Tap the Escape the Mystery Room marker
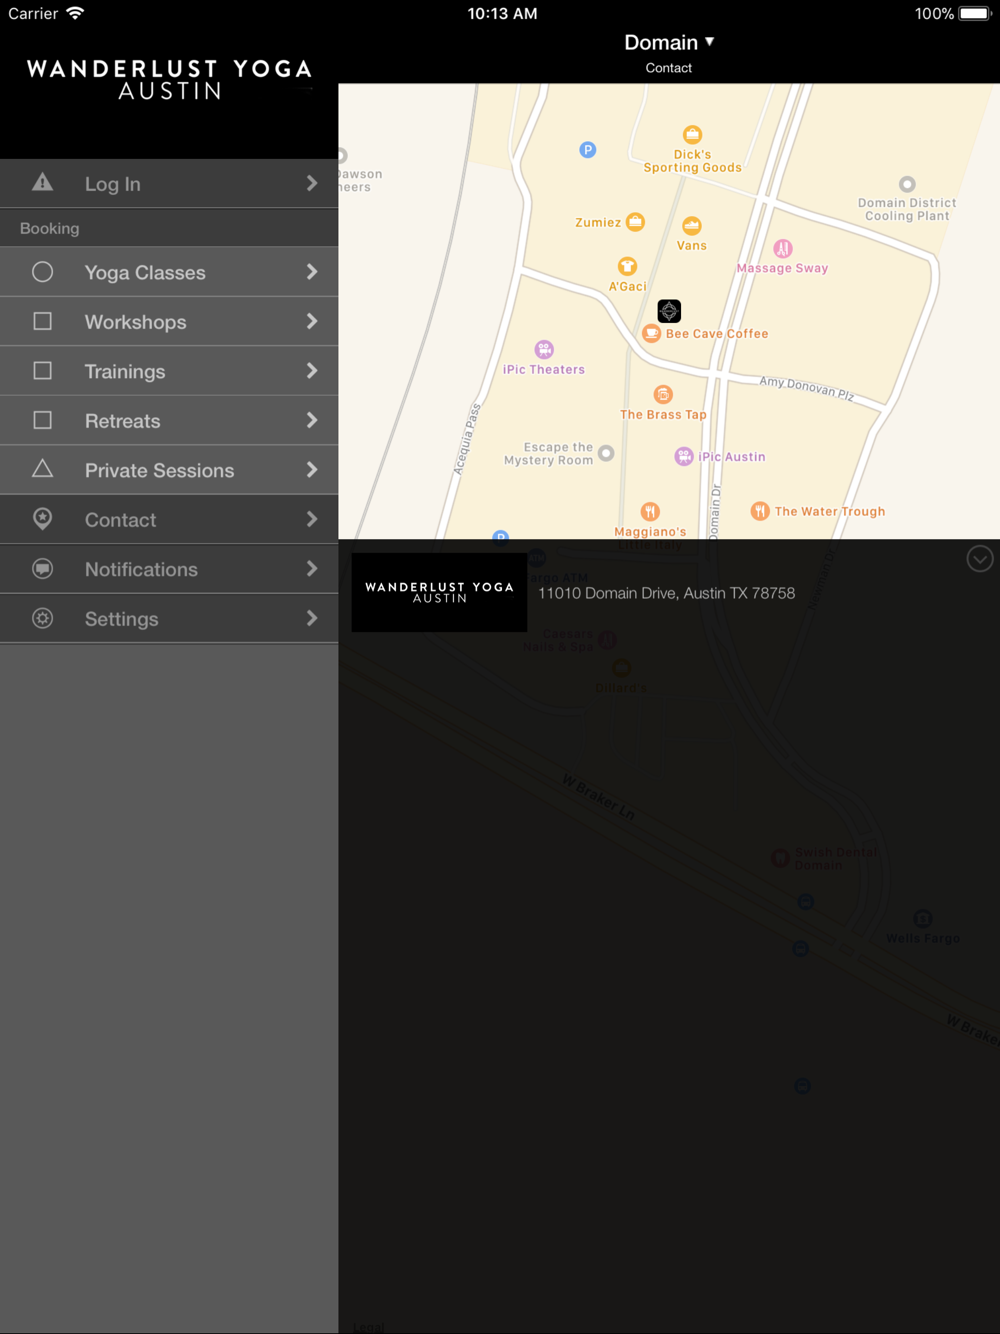This screenshot has width=1000, height=1334. pos(606,453)
